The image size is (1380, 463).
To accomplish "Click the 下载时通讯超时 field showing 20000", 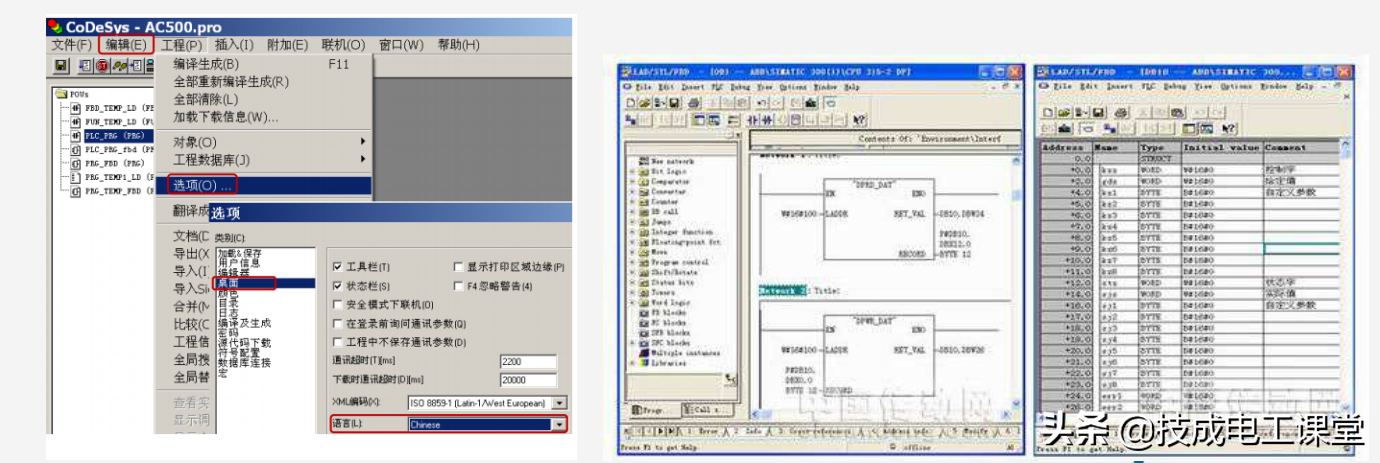I will click(527, 380).
